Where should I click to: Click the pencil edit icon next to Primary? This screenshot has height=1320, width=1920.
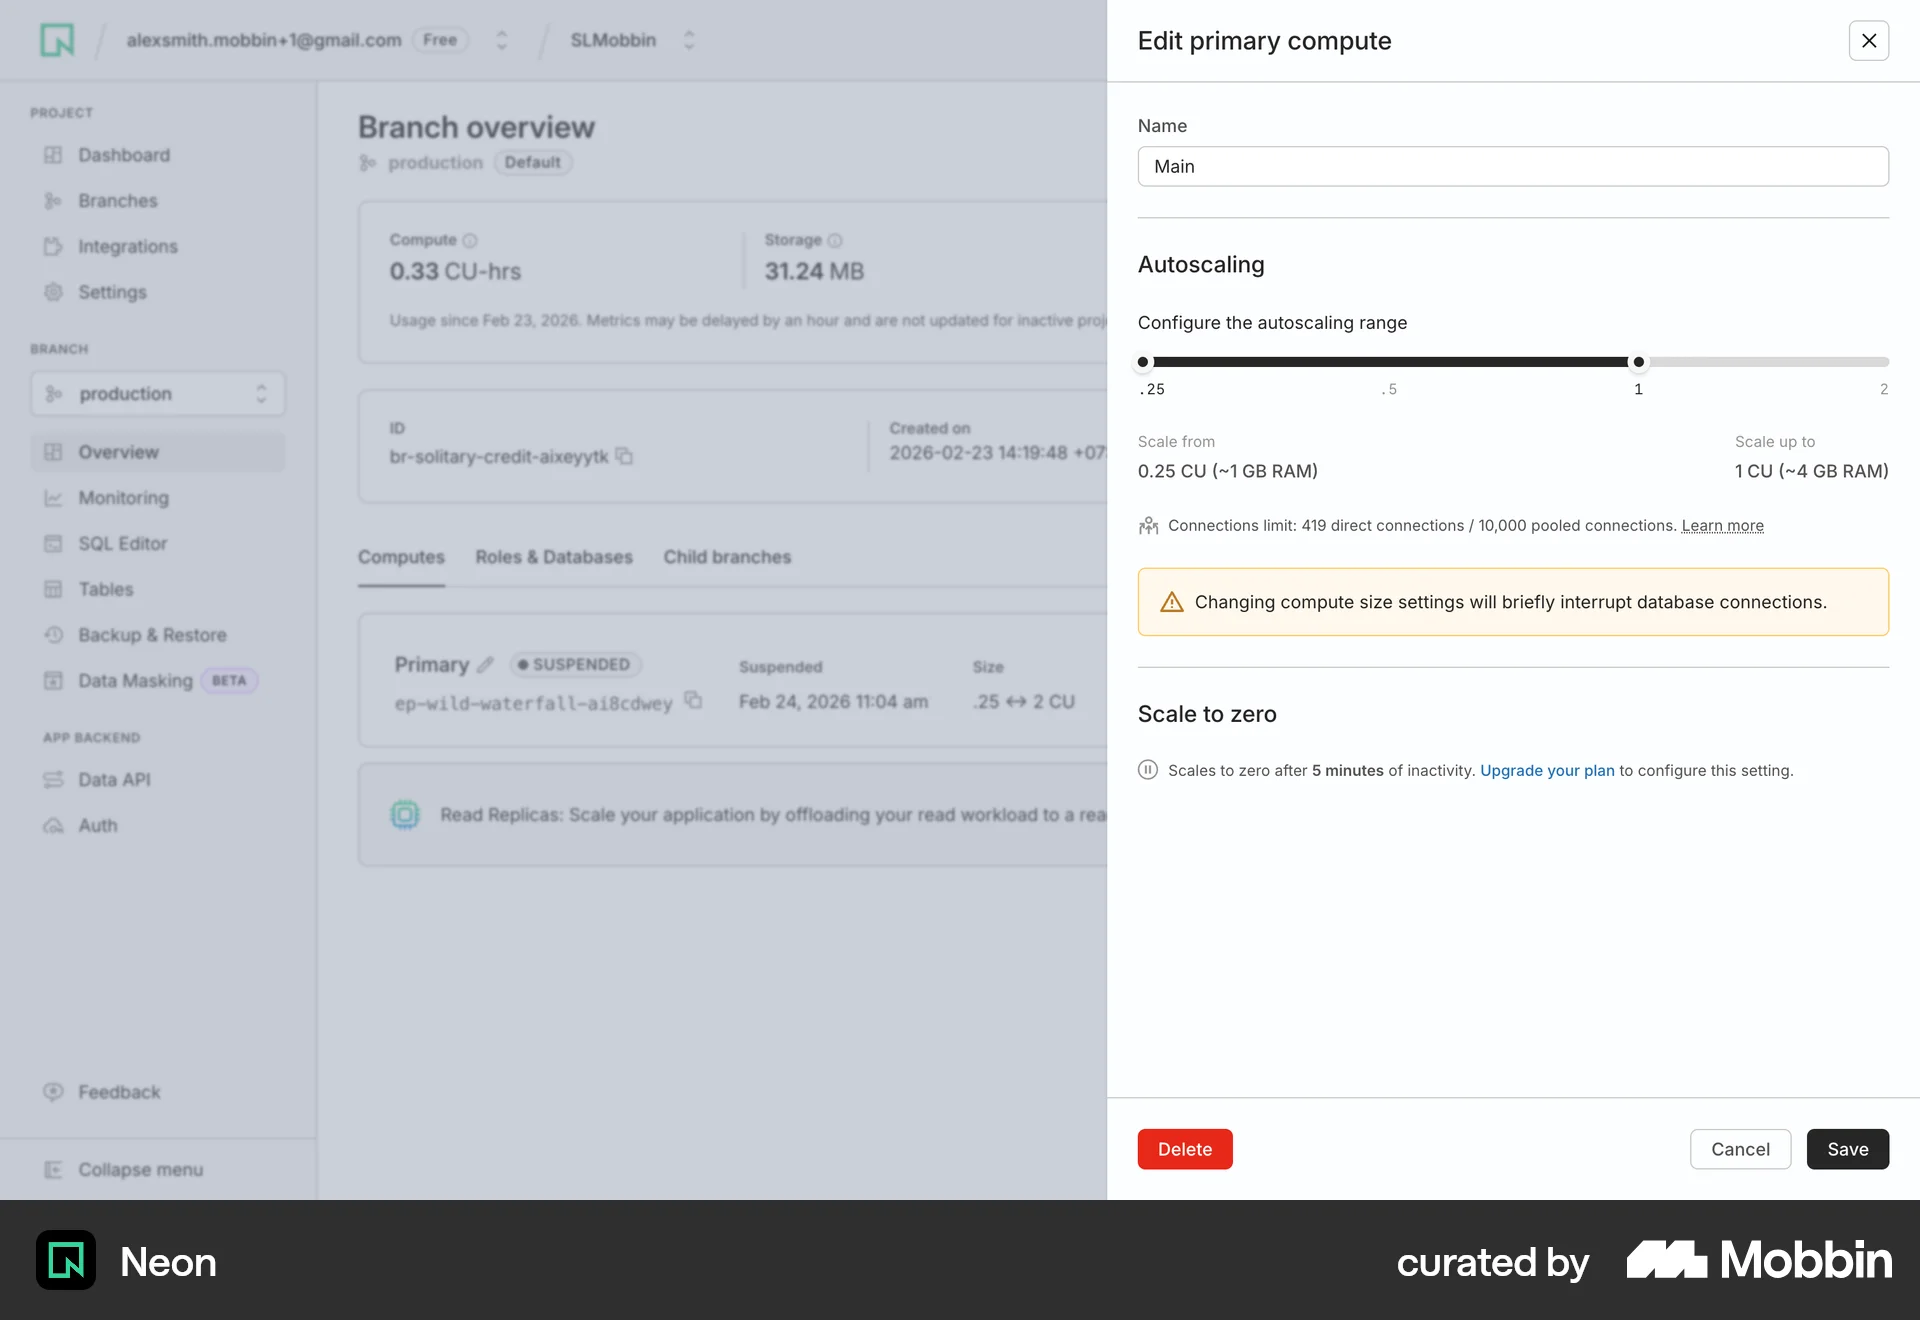[x=486, y=665]
